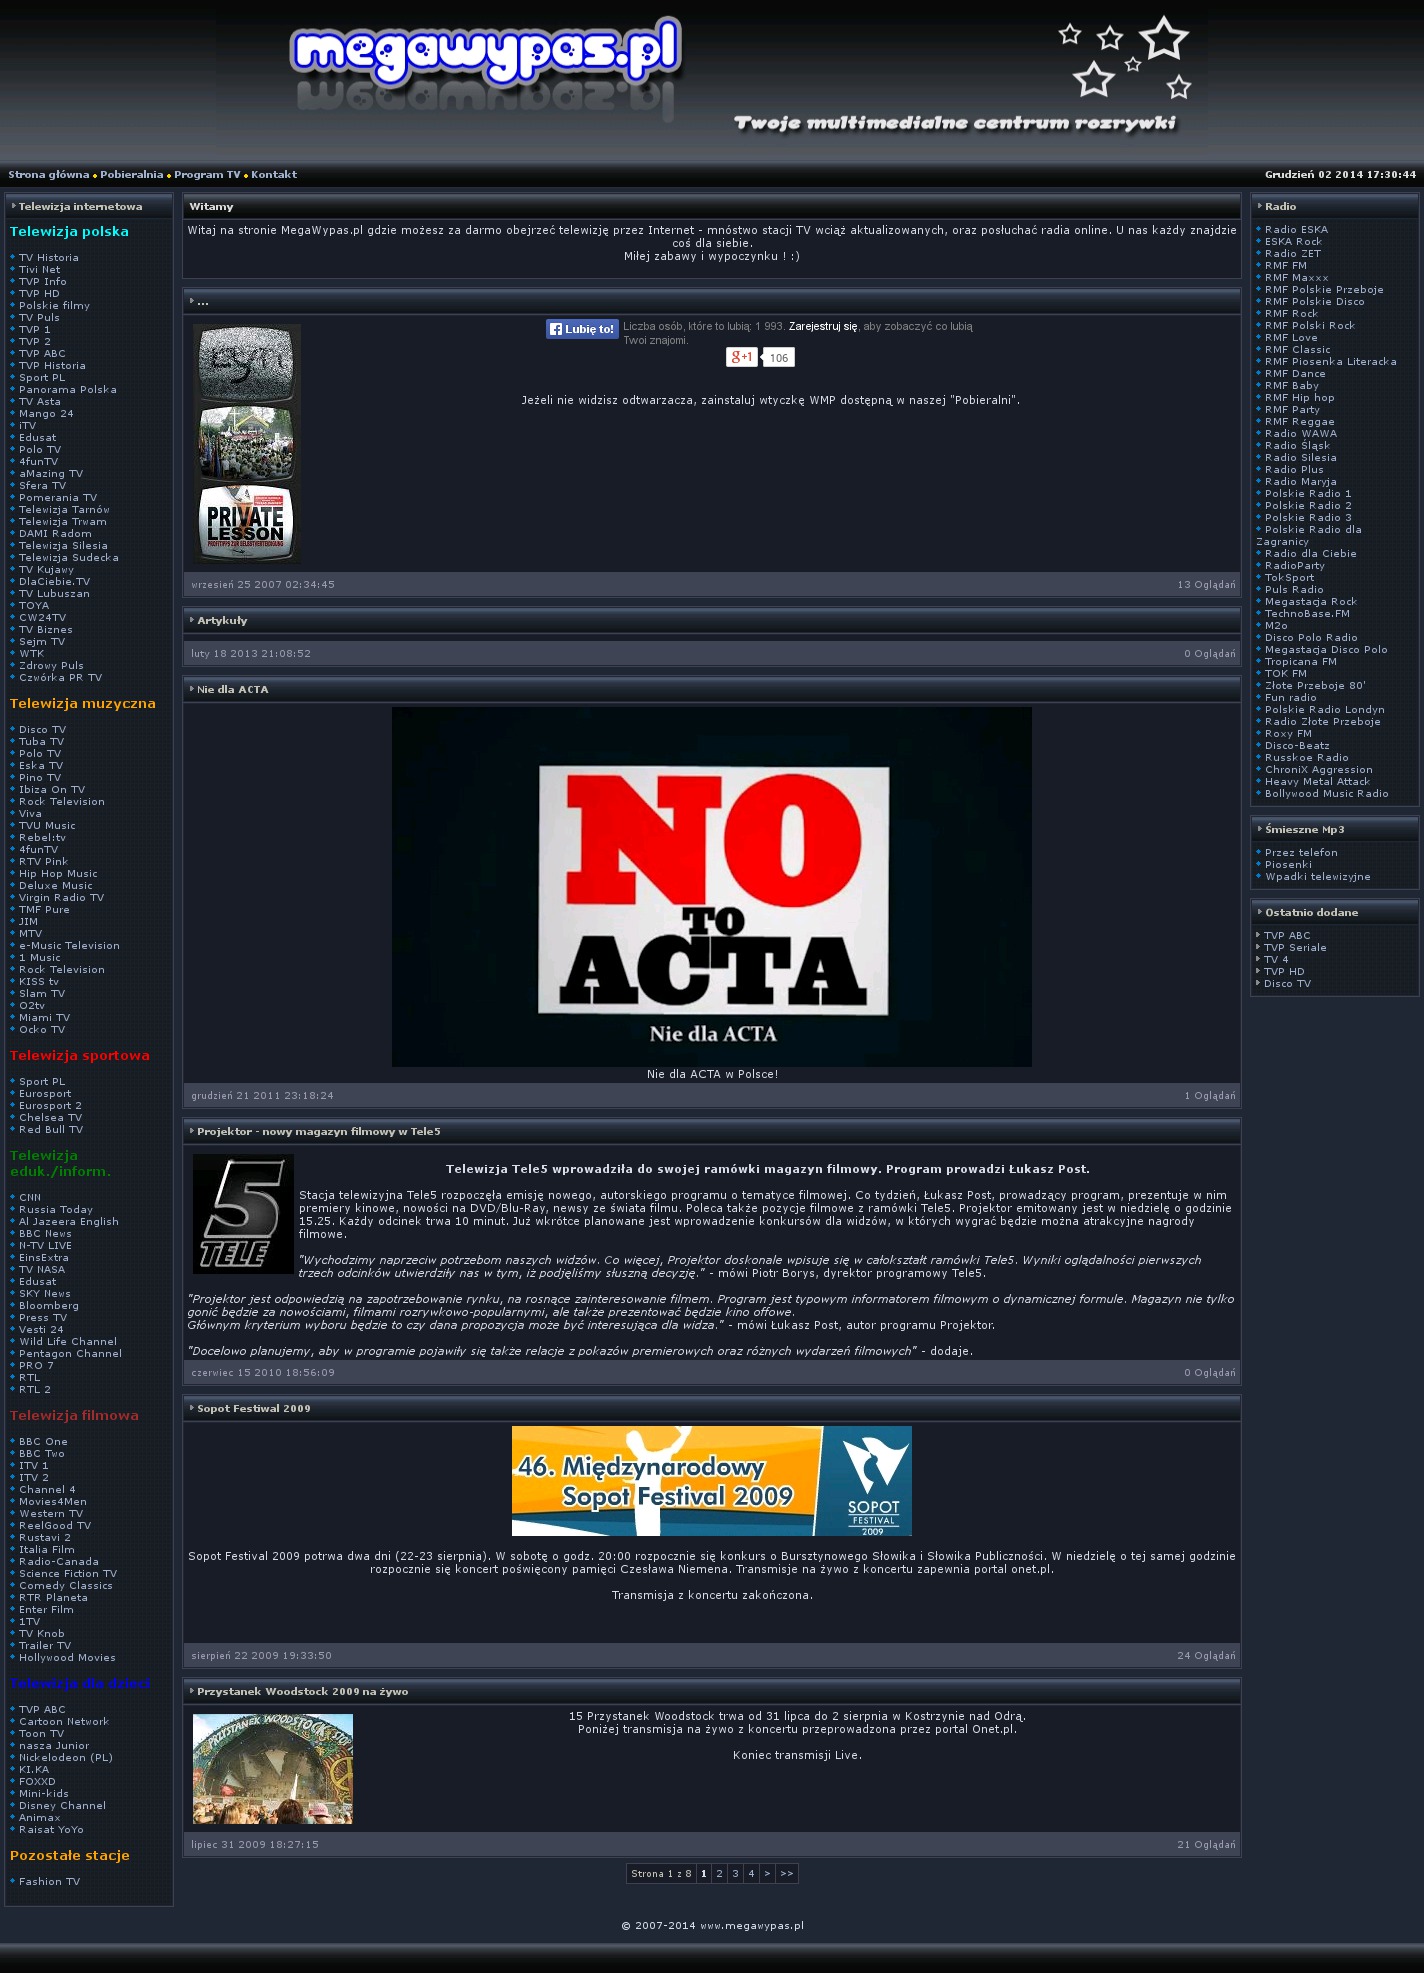Watch the TVP 1 channel
The width and height of the screenshot is (1424, 1973).
(35, 330)
